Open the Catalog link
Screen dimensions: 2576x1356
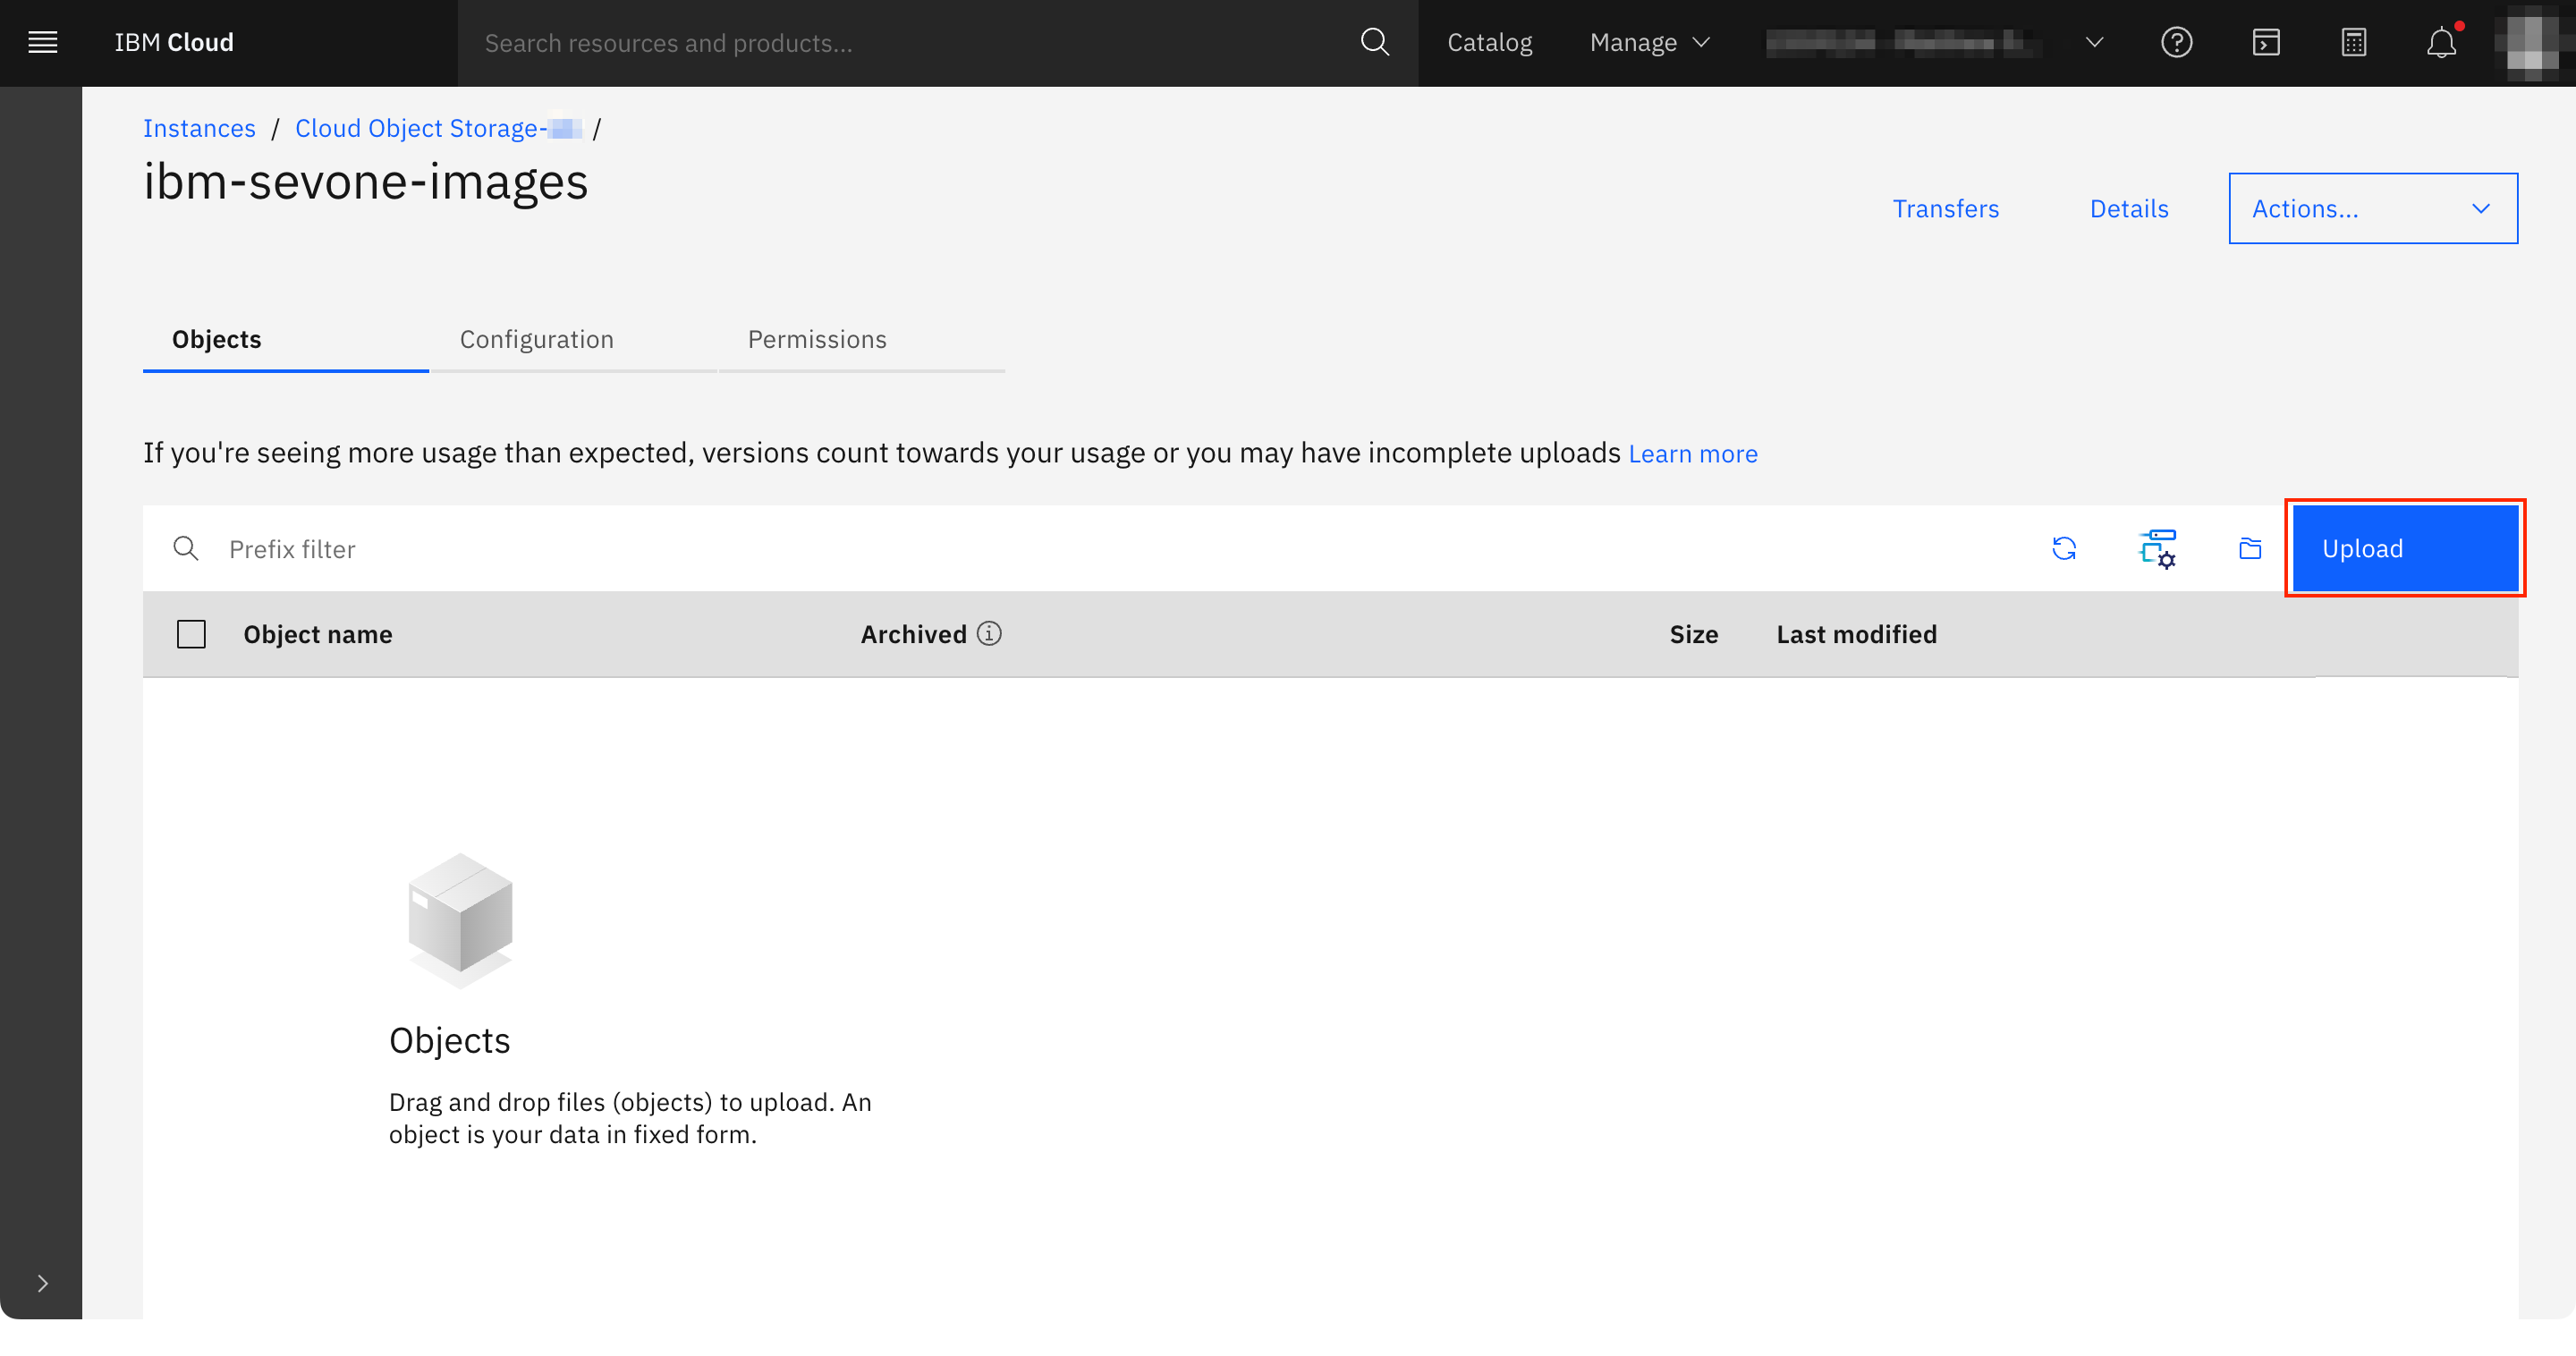coord(1489,42)
